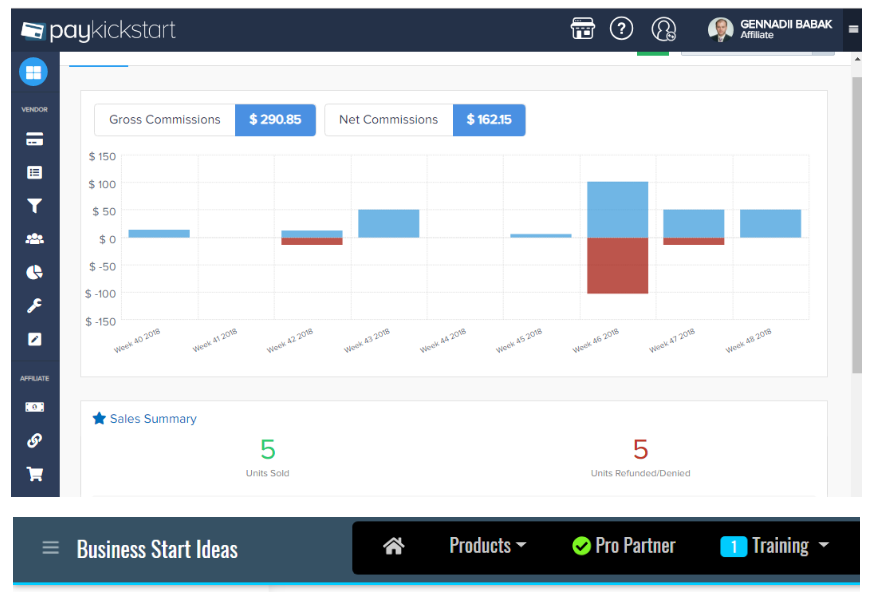Screen dimensions: 871x592
Task: Click the home icon in black navbar
Action: point(394,546)
